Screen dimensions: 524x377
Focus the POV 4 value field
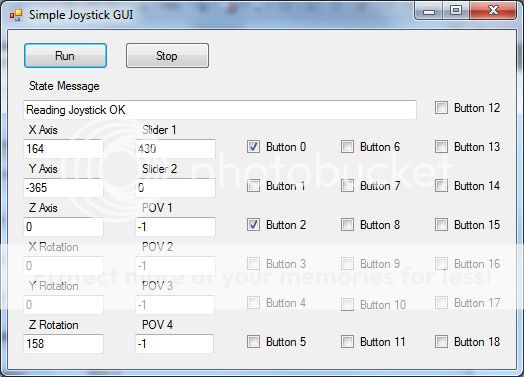[174, 344]
